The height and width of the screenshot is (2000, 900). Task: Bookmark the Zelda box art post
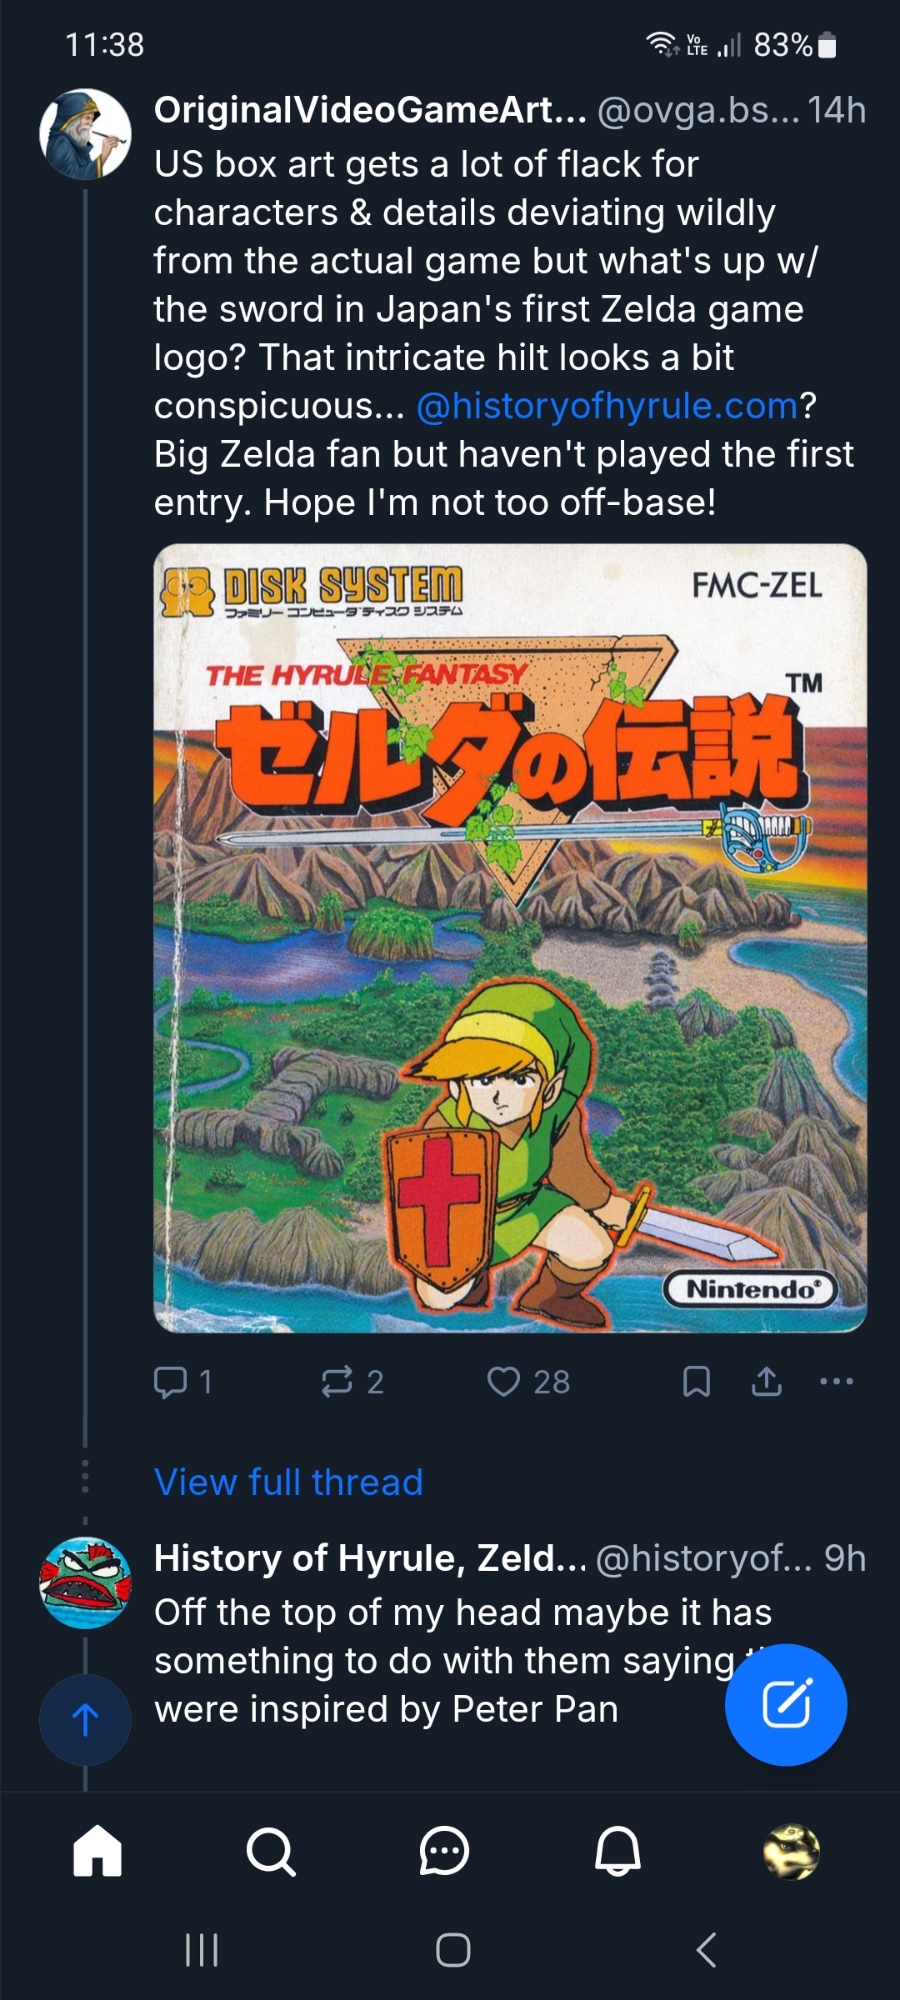pos(696,1382)
